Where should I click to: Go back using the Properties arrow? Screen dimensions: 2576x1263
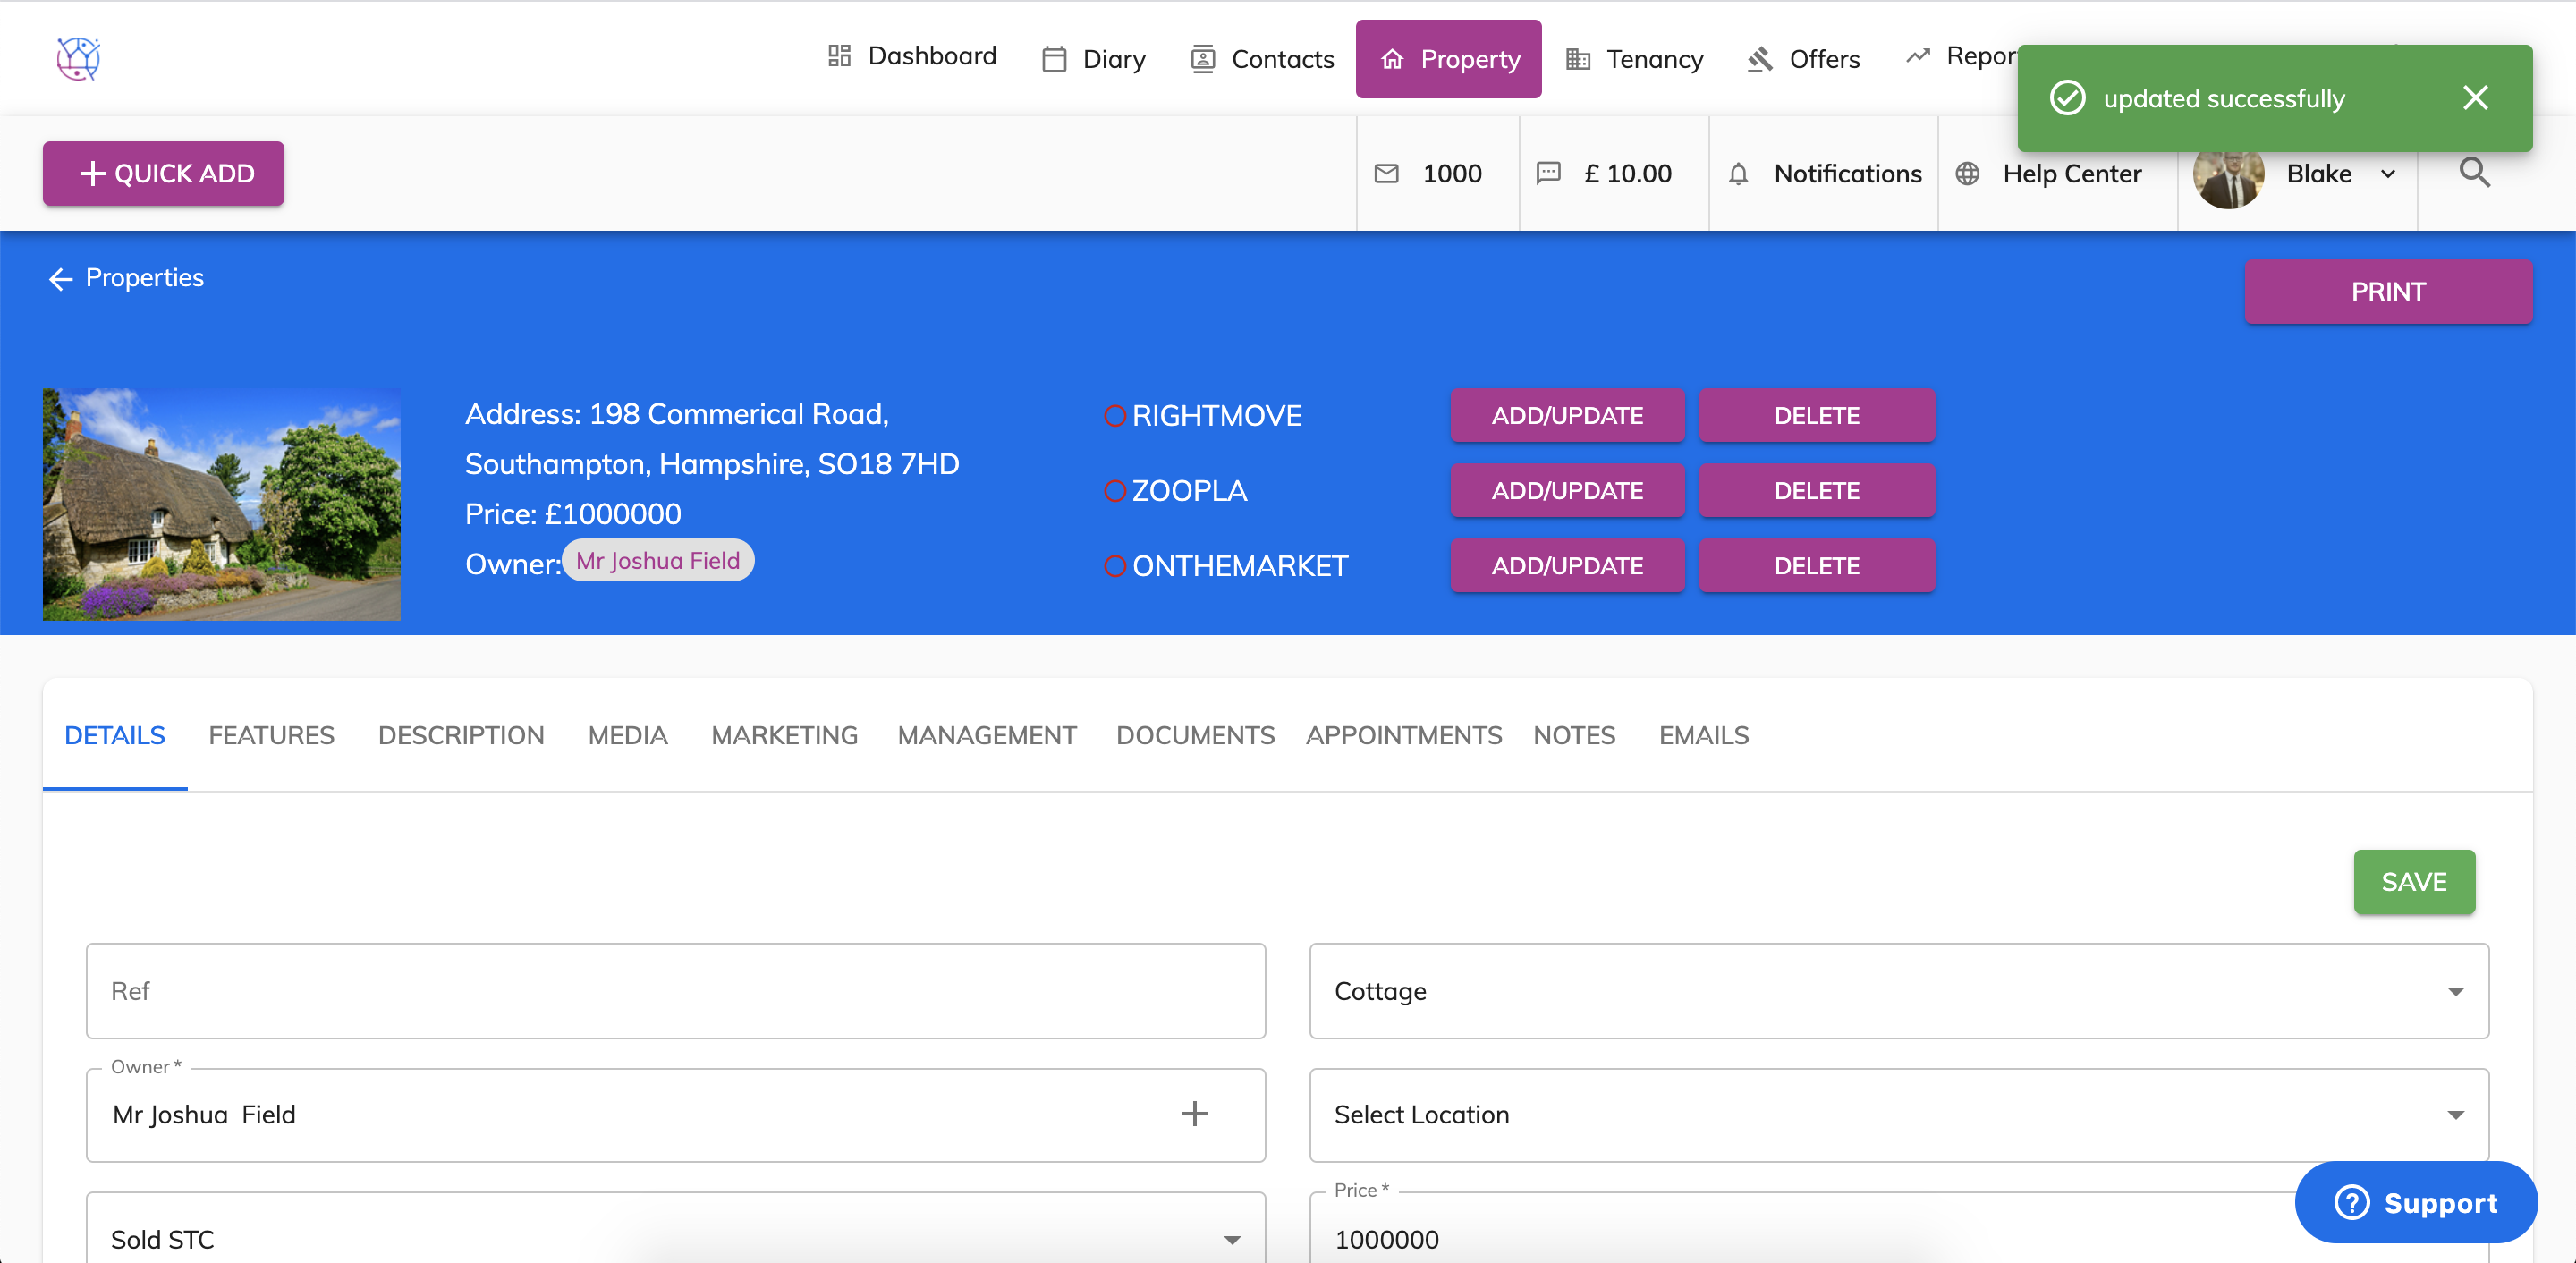click(60, 278)
